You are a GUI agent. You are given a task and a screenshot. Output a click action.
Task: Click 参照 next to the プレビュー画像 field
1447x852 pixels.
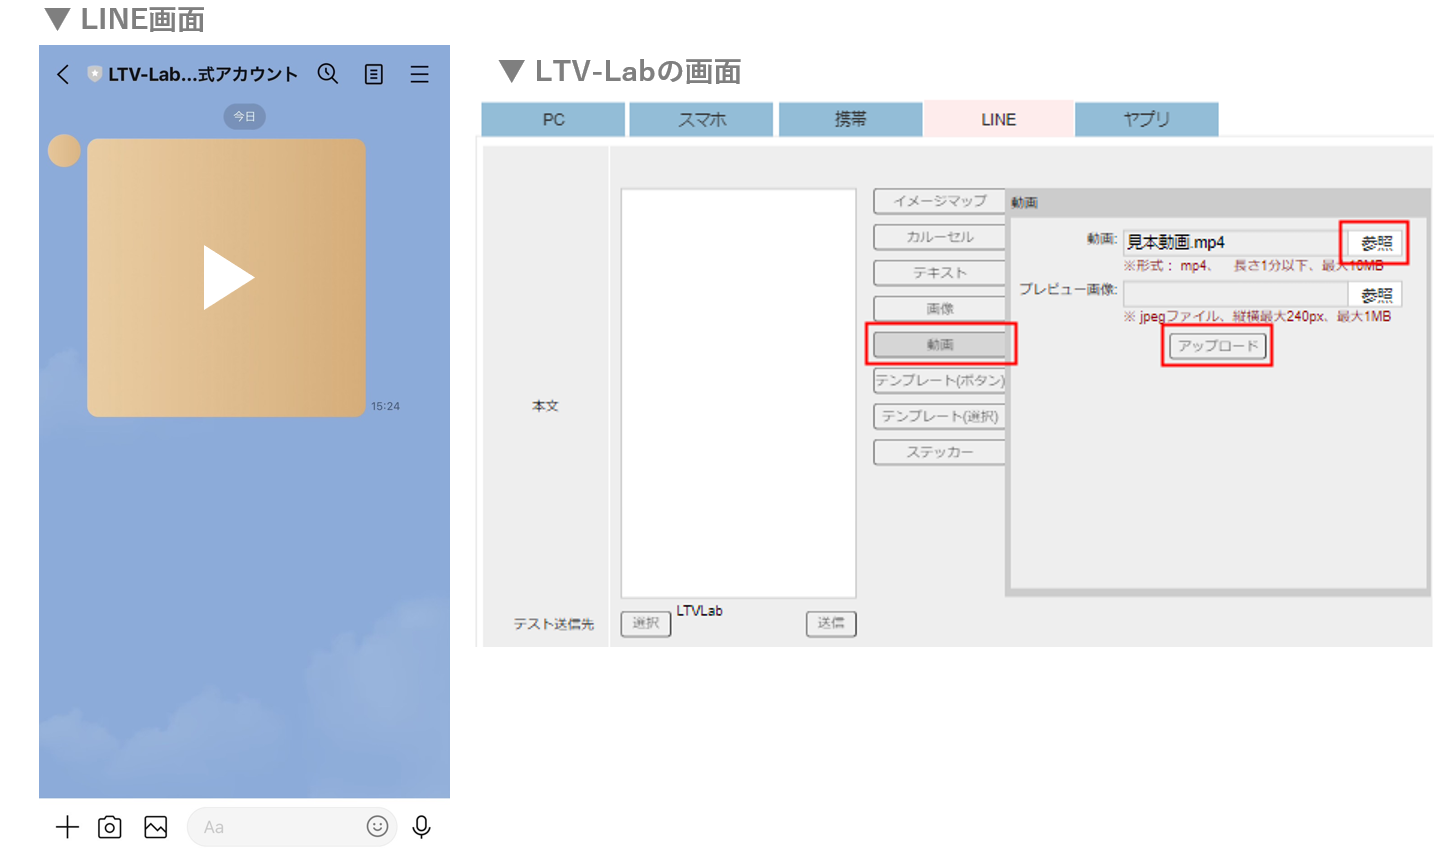[1376, 295]
